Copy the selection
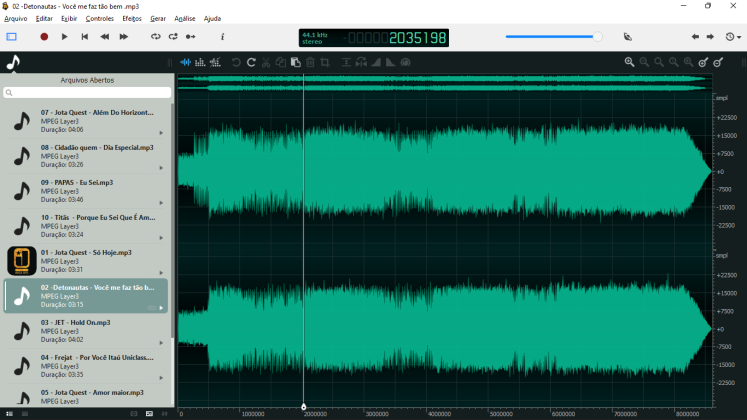Screen dimensions: 747x420 pyautogui.click(x=281, y=62)
